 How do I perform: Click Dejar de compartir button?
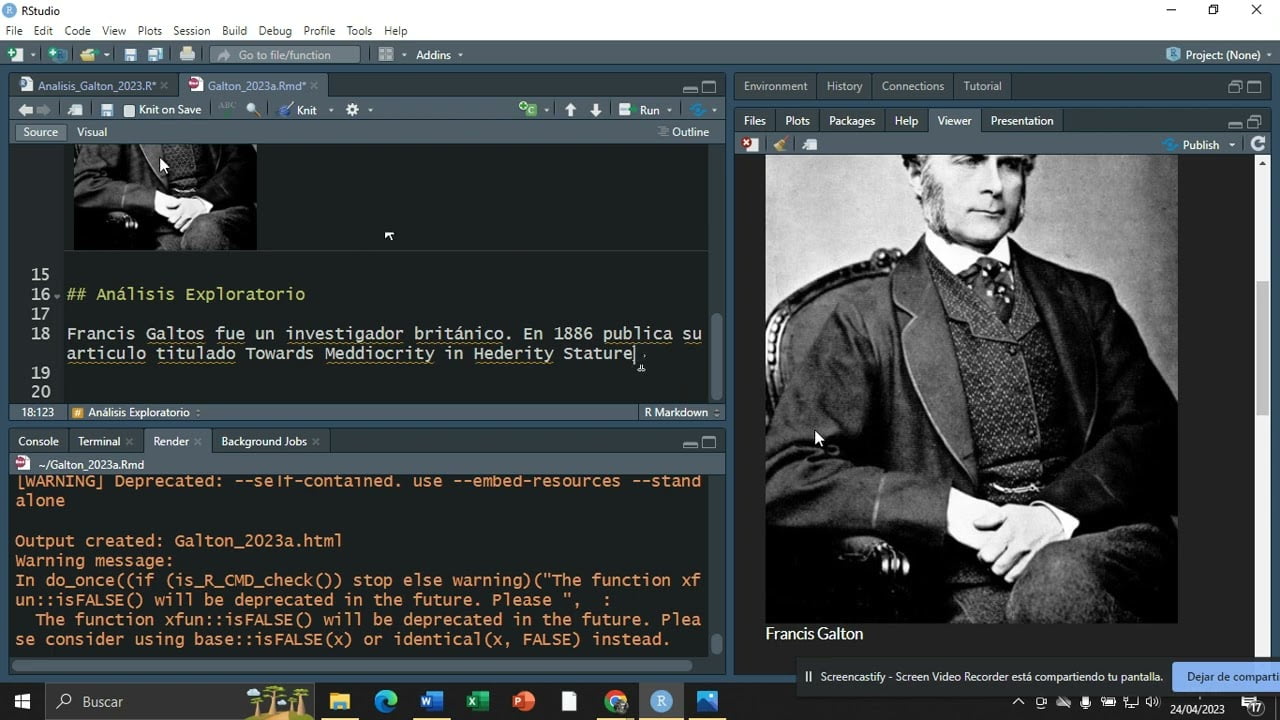(1226, 677)
